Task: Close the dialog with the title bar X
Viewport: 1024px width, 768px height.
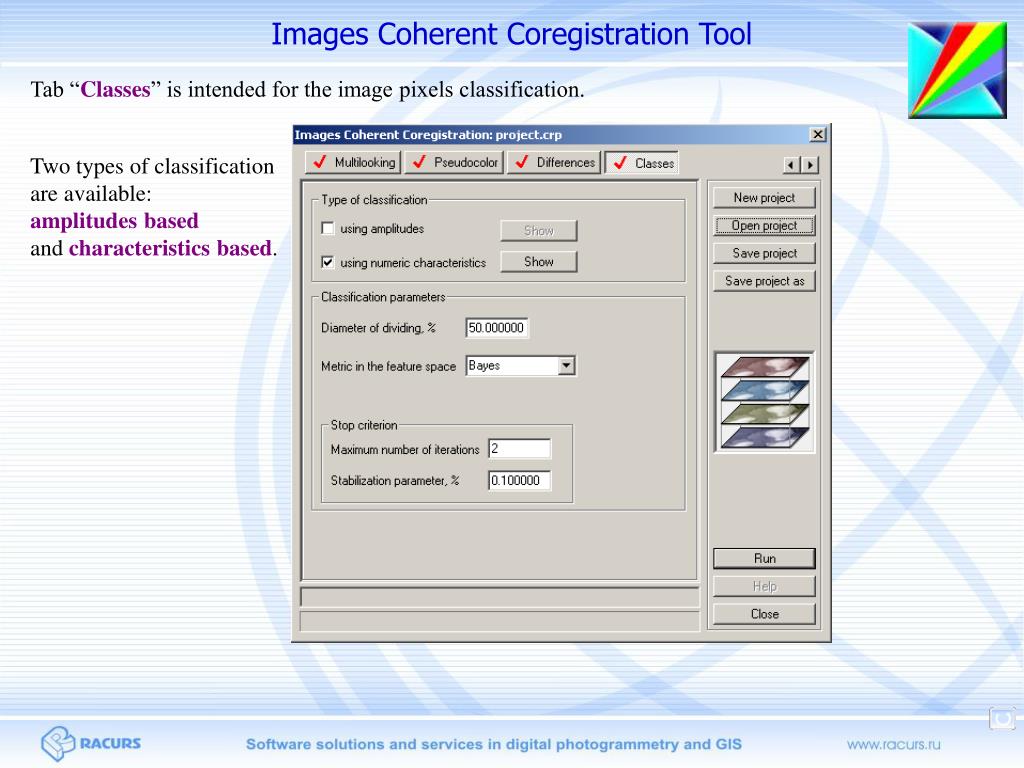Action: click(x=818, y=135)
